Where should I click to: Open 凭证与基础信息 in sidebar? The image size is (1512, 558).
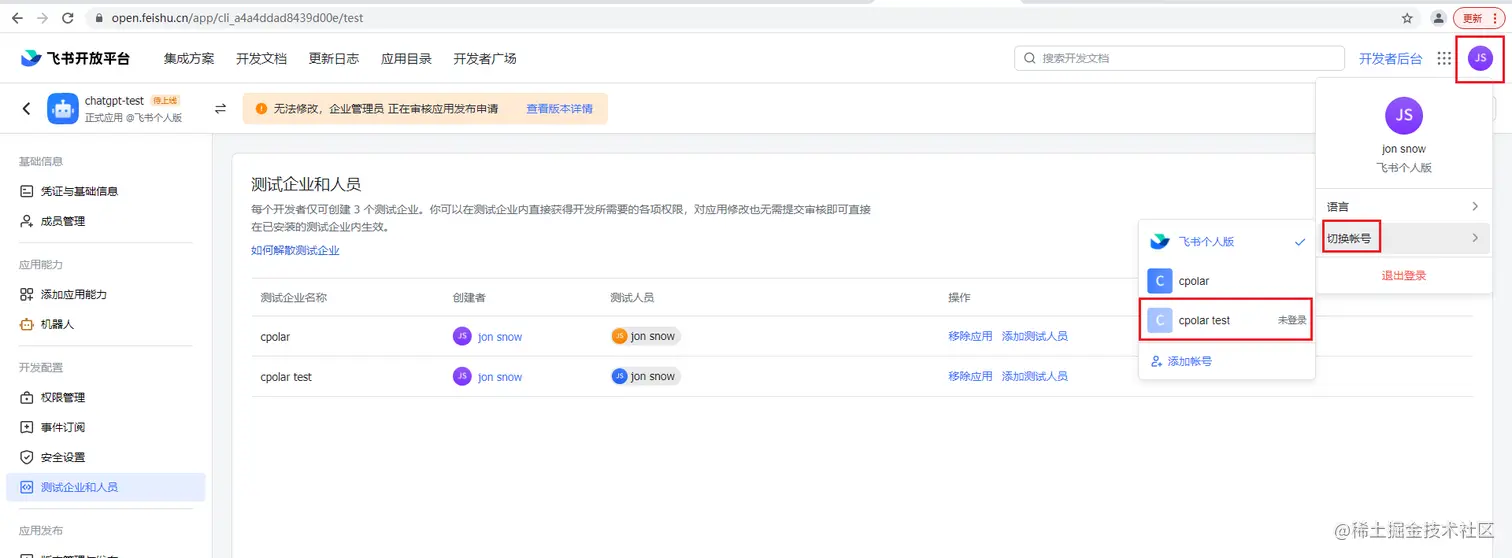79,191
